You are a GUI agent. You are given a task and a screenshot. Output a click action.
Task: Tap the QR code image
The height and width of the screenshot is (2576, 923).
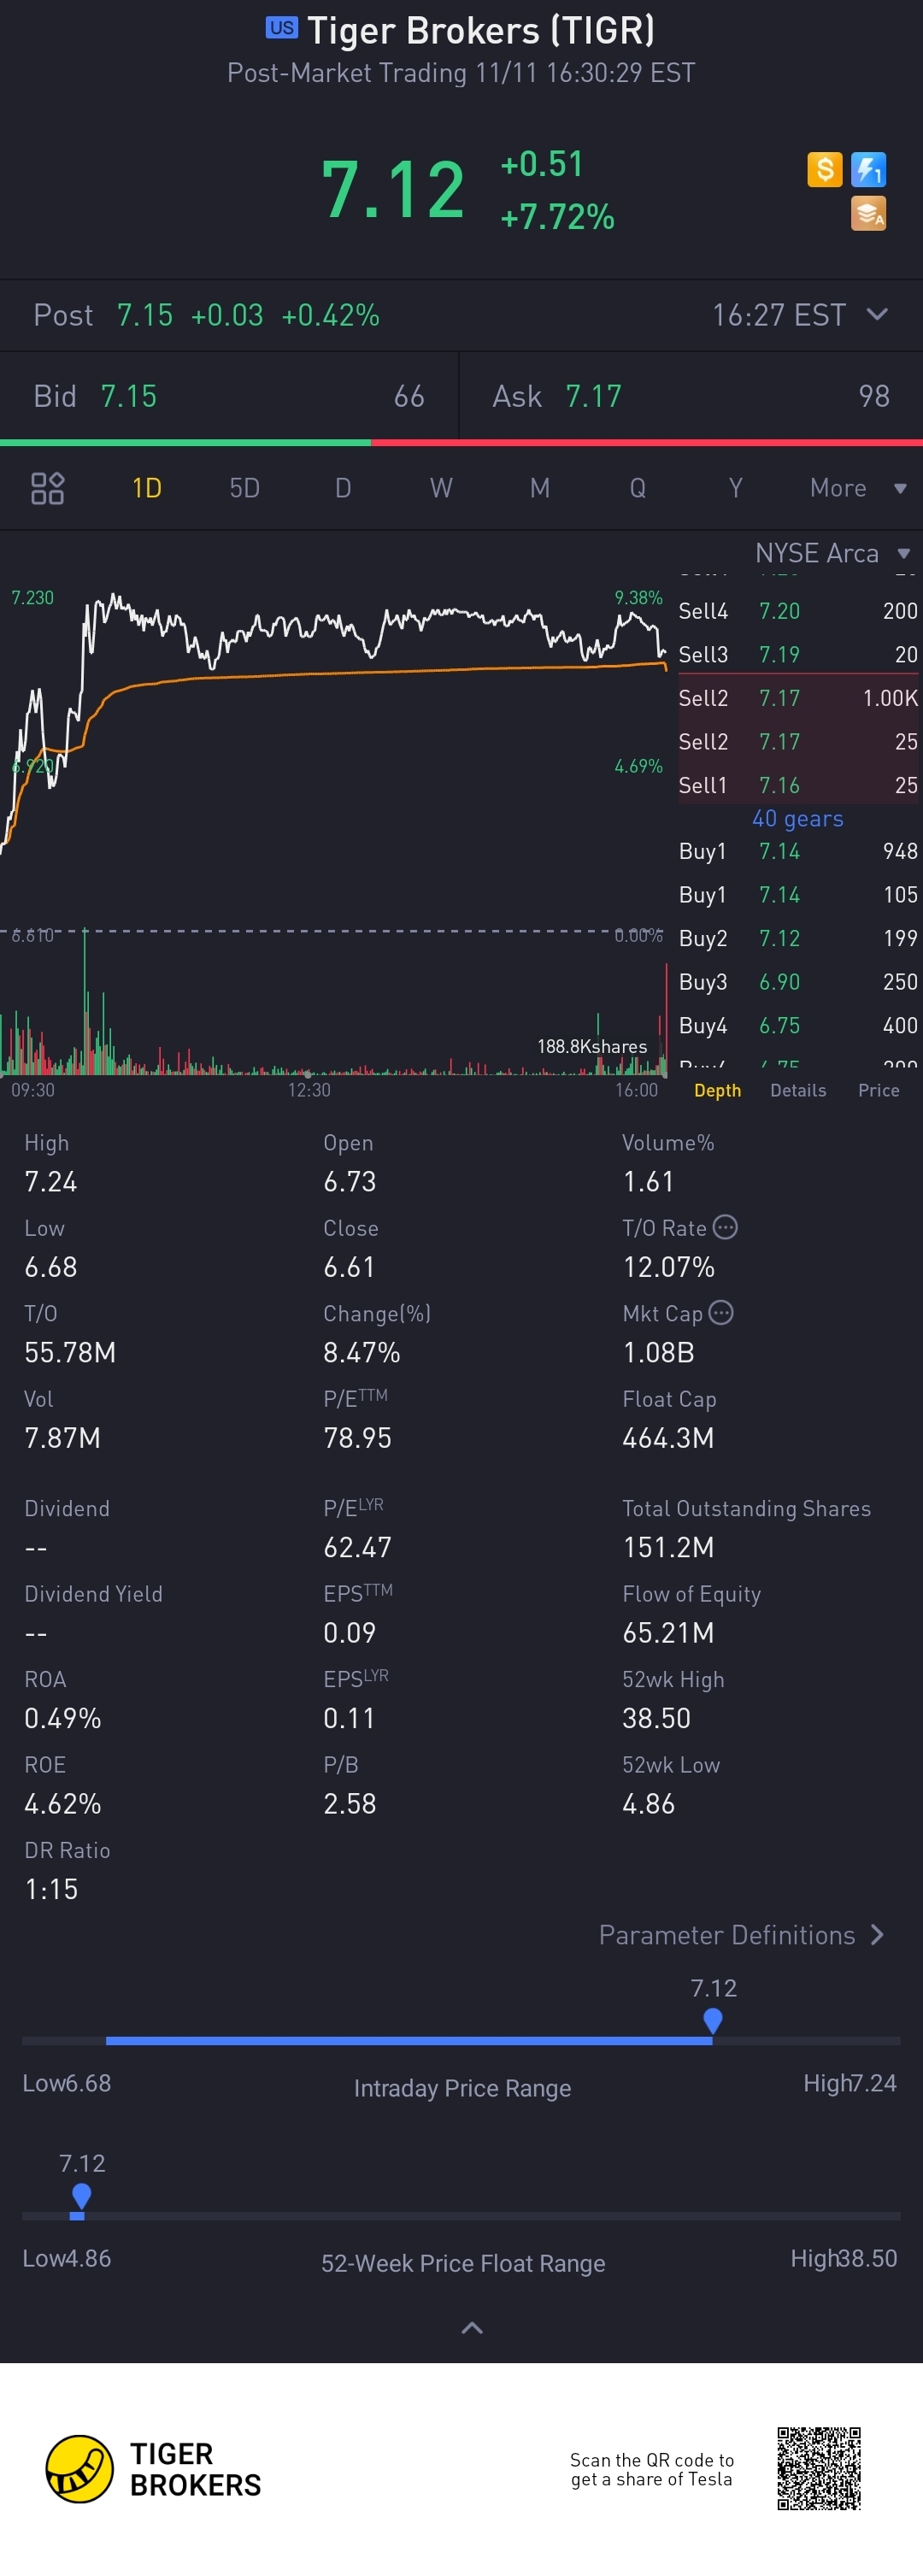click(x=819, y=2468)
